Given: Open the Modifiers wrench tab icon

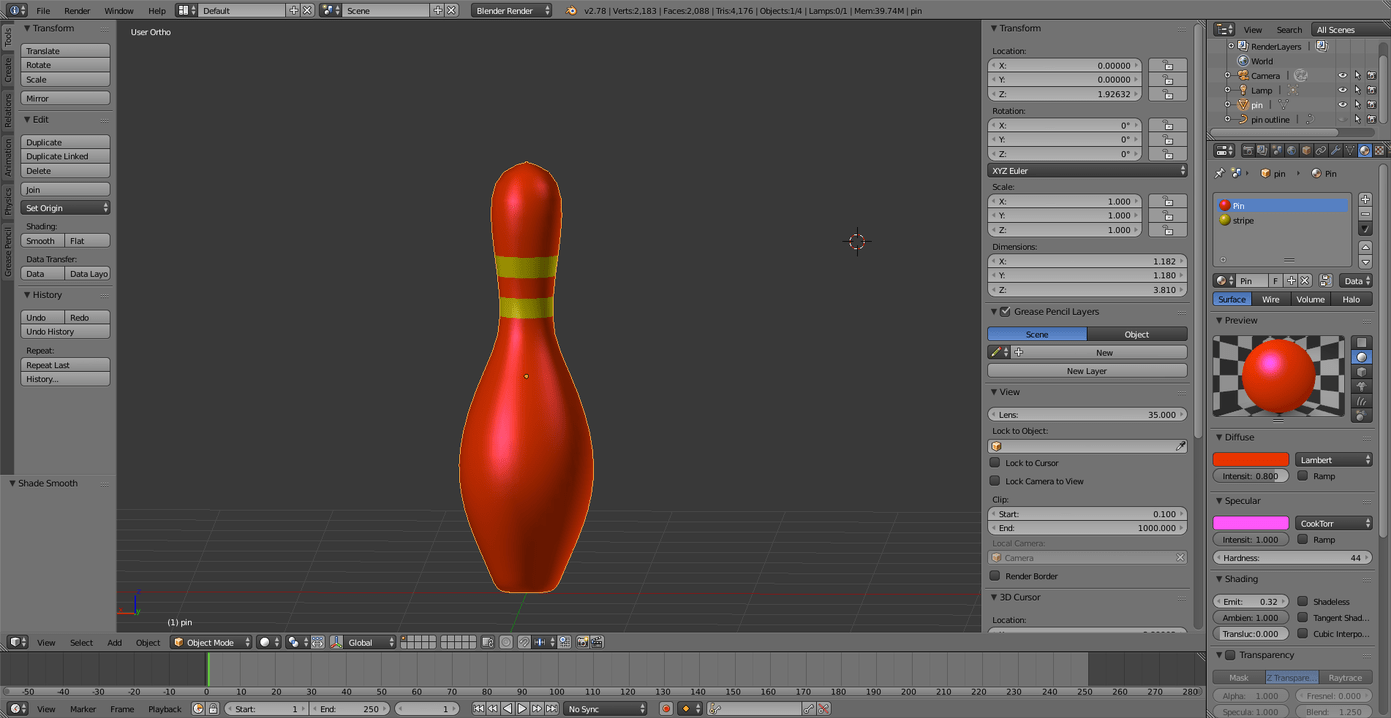Looking at the screenshot, I should click(x=1335, y=151).
